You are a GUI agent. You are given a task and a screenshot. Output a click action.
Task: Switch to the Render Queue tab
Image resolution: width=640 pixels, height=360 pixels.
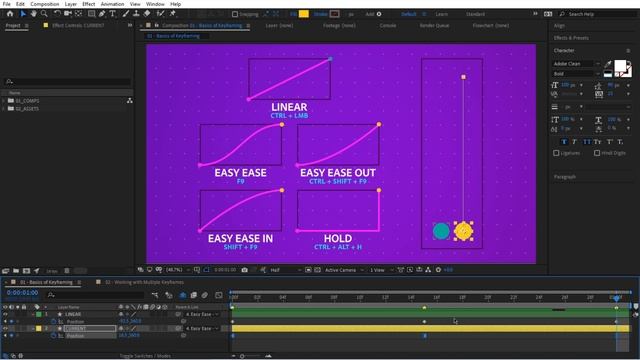tap(434, 25)
